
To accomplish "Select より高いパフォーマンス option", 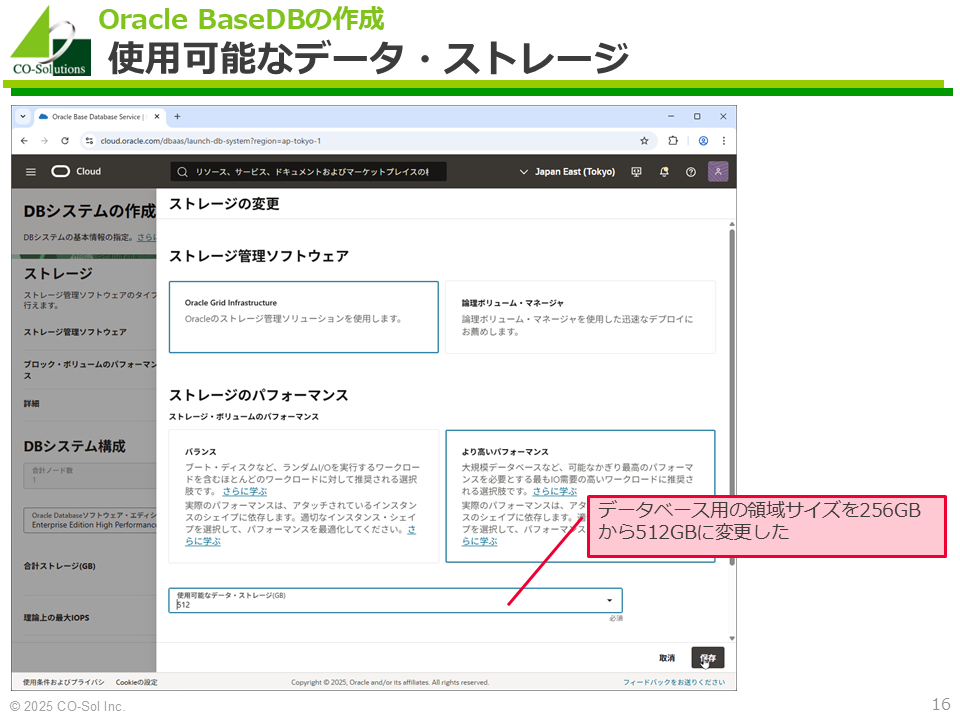I will click(580, 497).
